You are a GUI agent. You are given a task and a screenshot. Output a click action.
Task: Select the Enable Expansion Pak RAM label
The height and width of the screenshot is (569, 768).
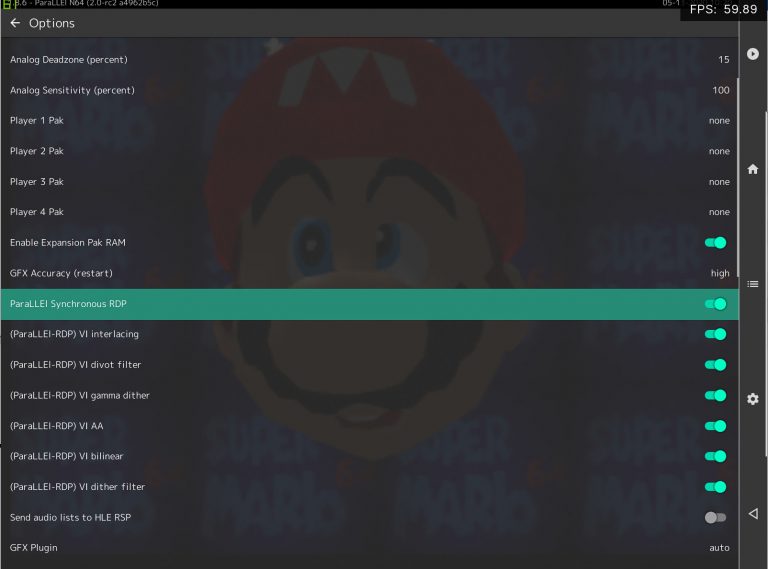(x=68, y=242)
